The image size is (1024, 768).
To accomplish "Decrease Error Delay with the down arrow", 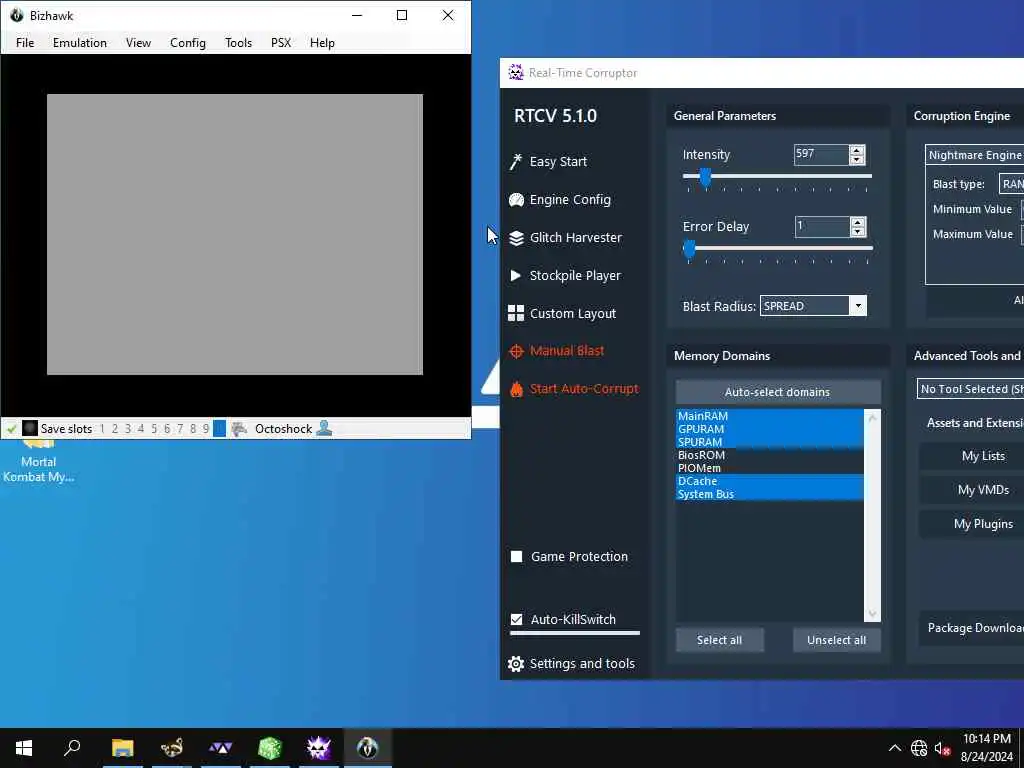I will click(858, 232).
